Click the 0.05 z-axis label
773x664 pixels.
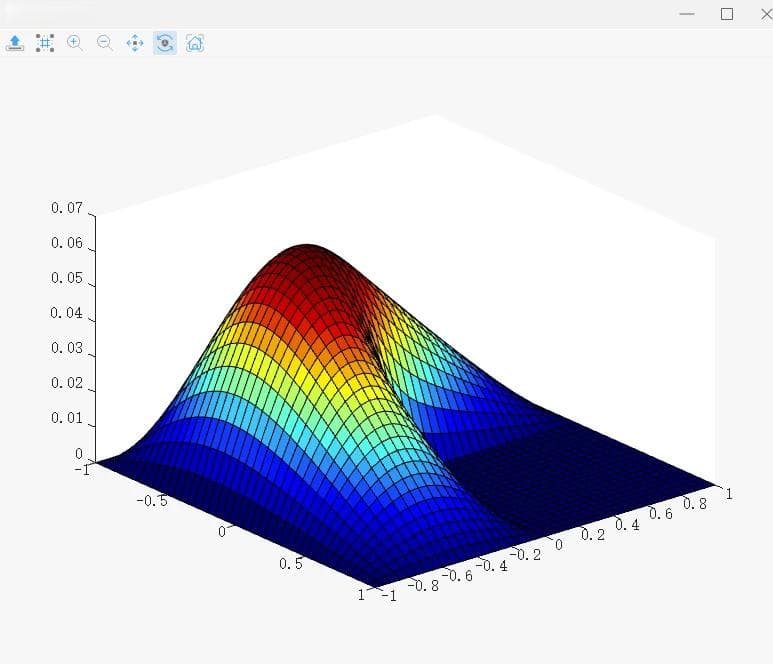pos(67,278)
